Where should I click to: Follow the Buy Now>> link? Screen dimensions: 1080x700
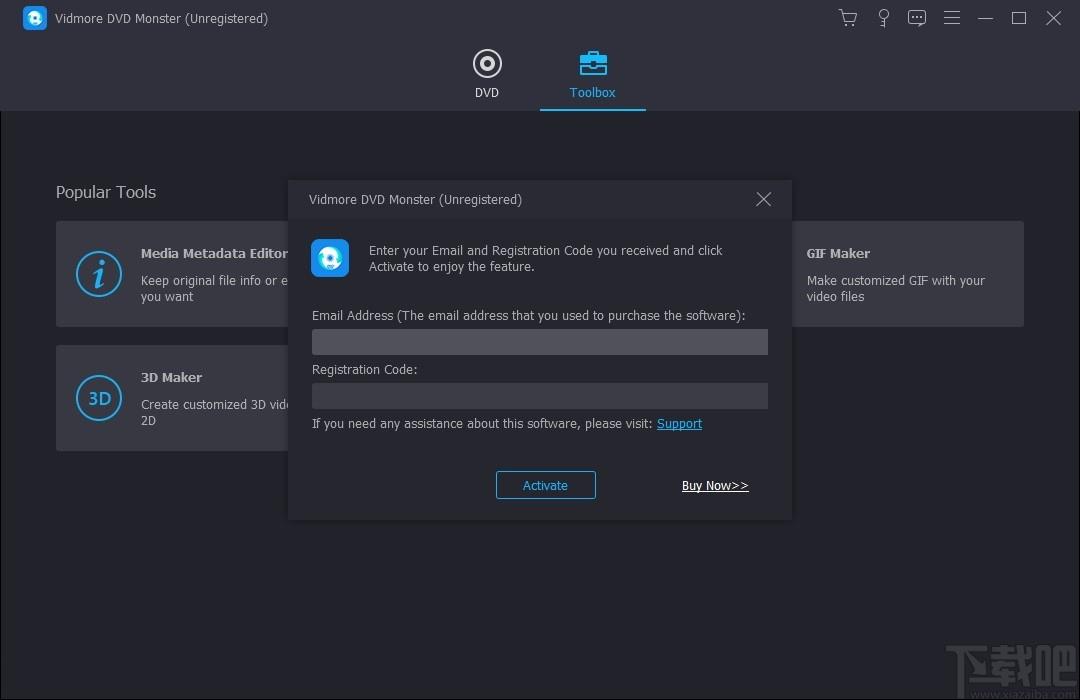pyautogui.click(x=715, y=486)
